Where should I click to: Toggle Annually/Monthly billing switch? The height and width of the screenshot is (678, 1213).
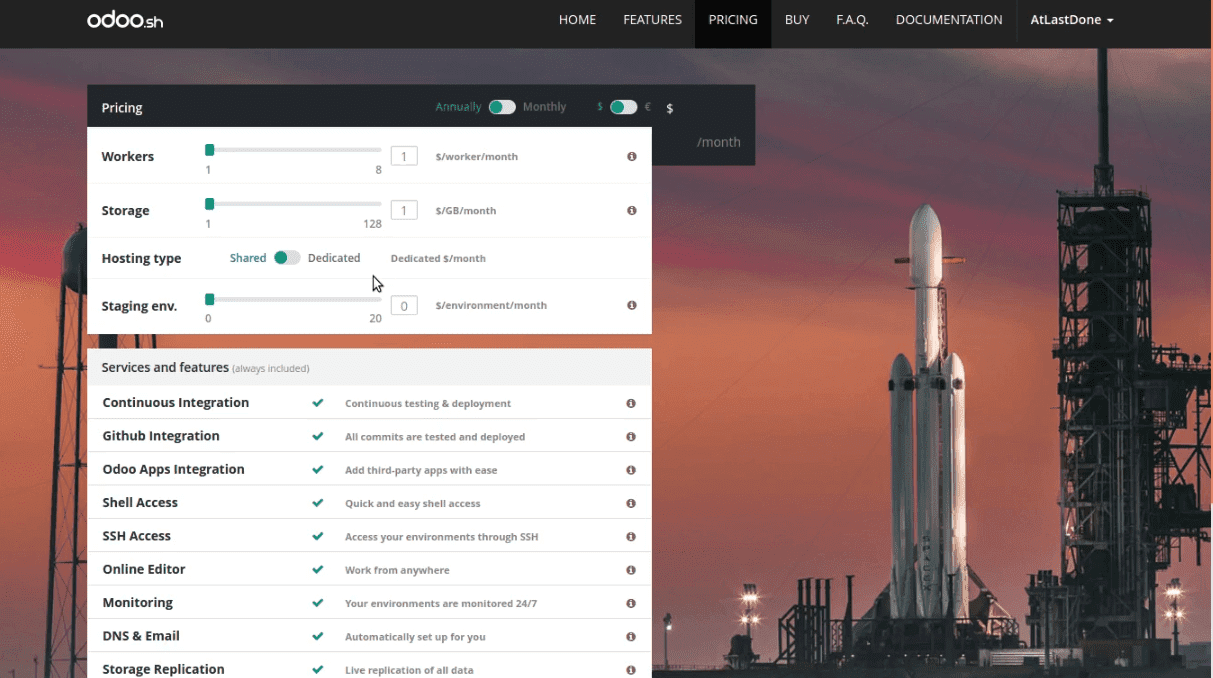502,107
